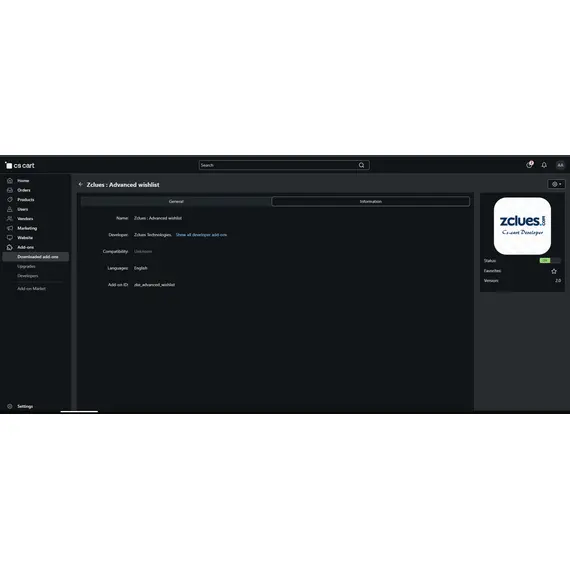The width and height of the screenshot is (570, 570).
Task: Select Downloaded add-ons in the sidebar
Action: 36,257
